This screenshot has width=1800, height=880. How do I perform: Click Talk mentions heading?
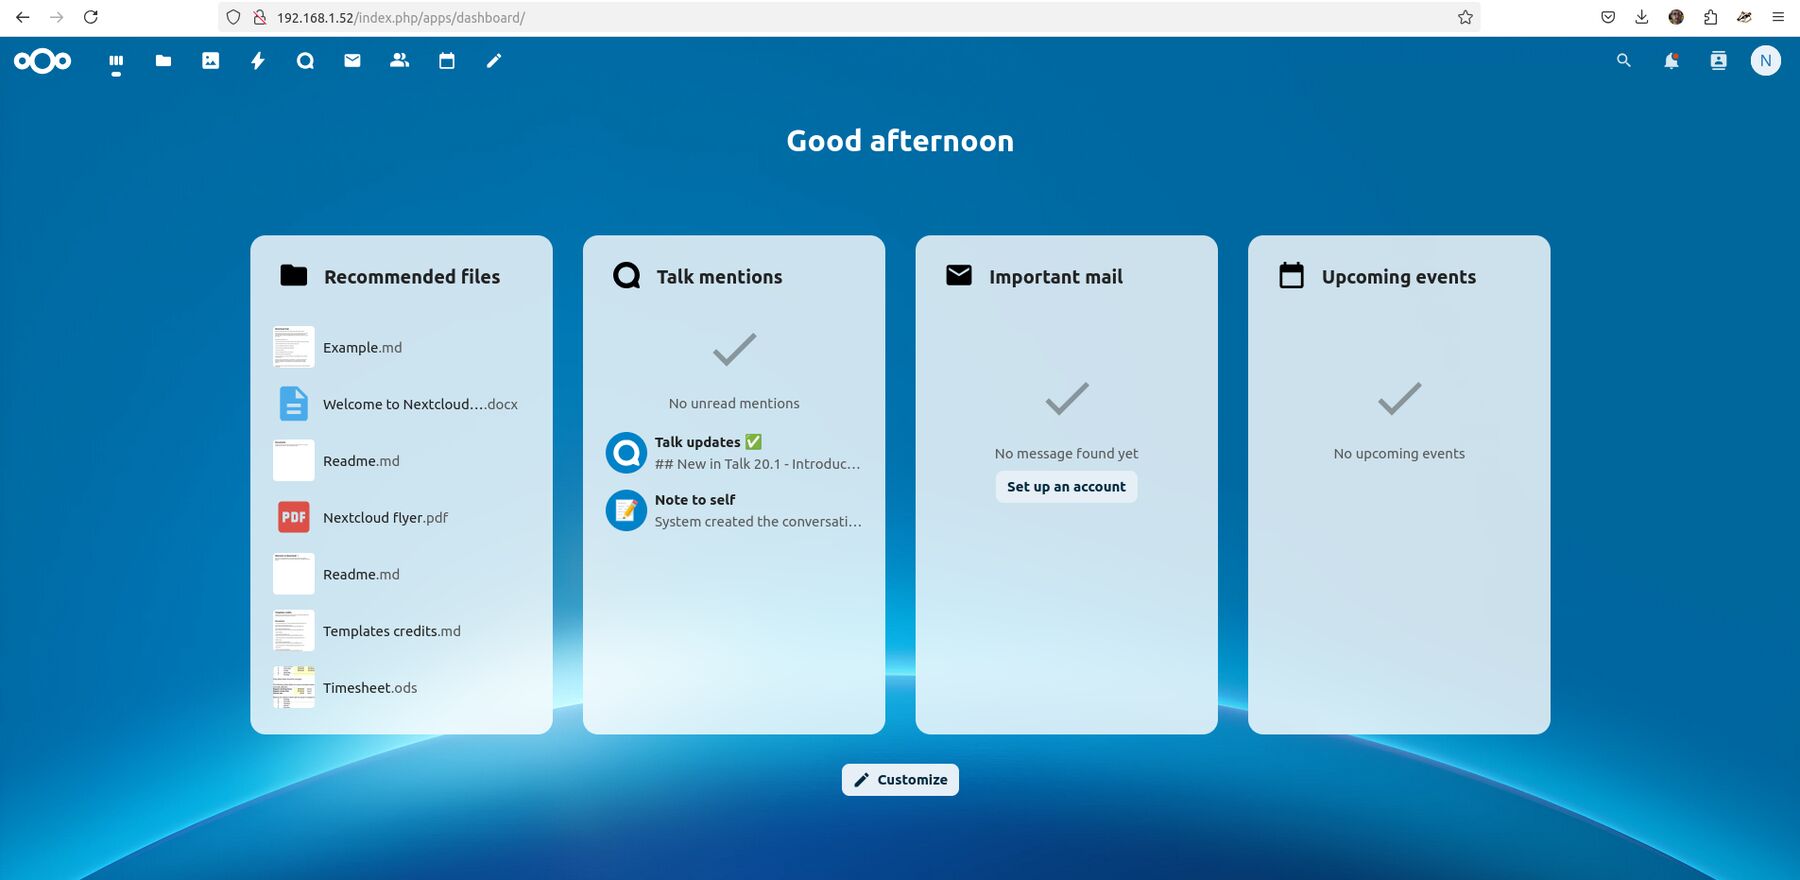[x=719, y=277]
